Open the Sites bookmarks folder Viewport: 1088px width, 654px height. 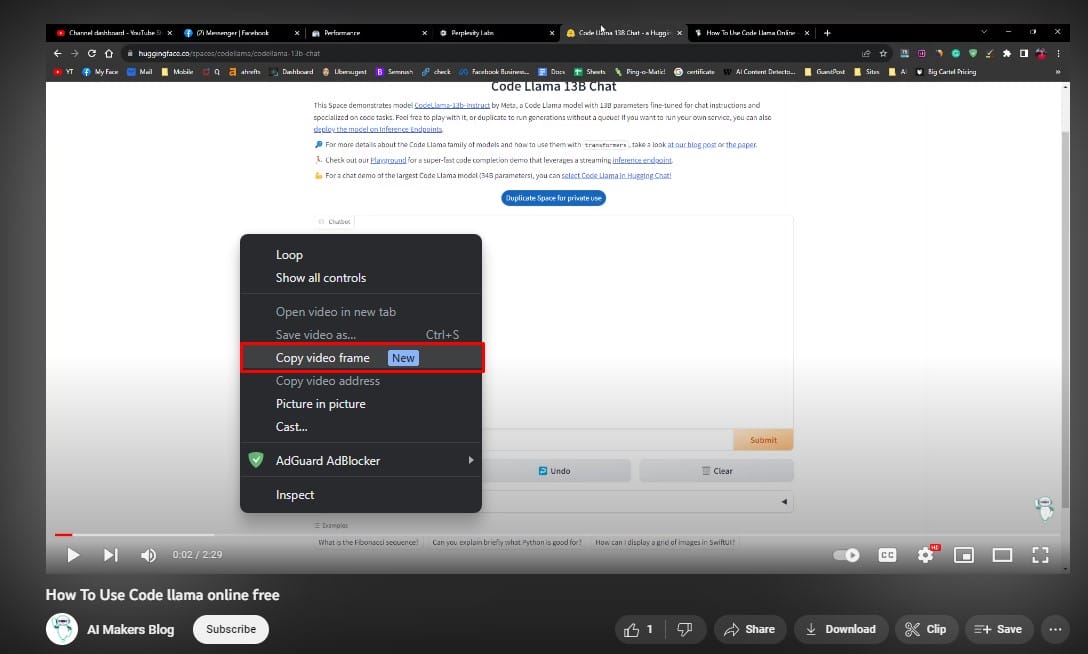(867, 72)
